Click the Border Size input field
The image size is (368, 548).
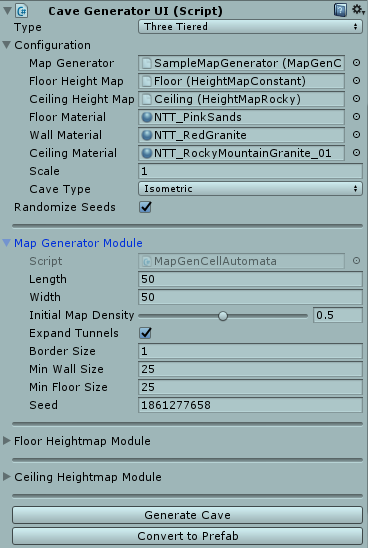point(250,351)
